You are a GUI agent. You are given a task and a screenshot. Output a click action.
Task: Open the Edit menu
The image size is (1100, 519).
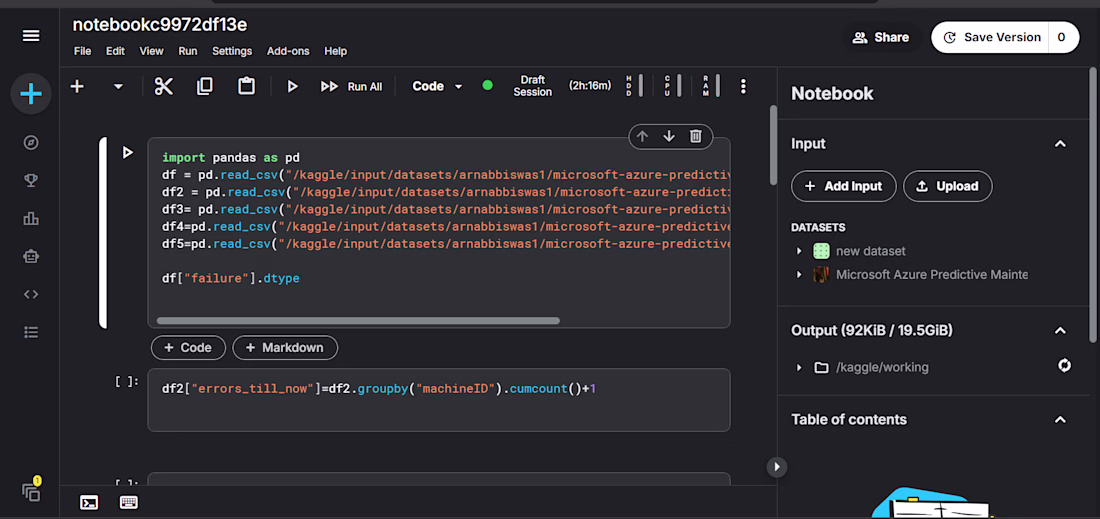point(115,51)
